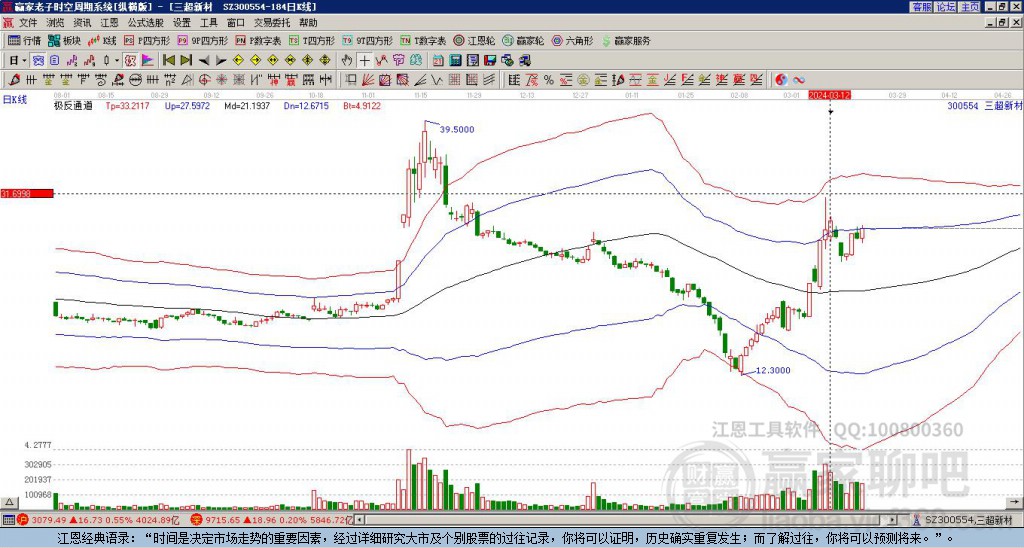
Task: Open the 资讯 menu
Action: tap(82, 23)
